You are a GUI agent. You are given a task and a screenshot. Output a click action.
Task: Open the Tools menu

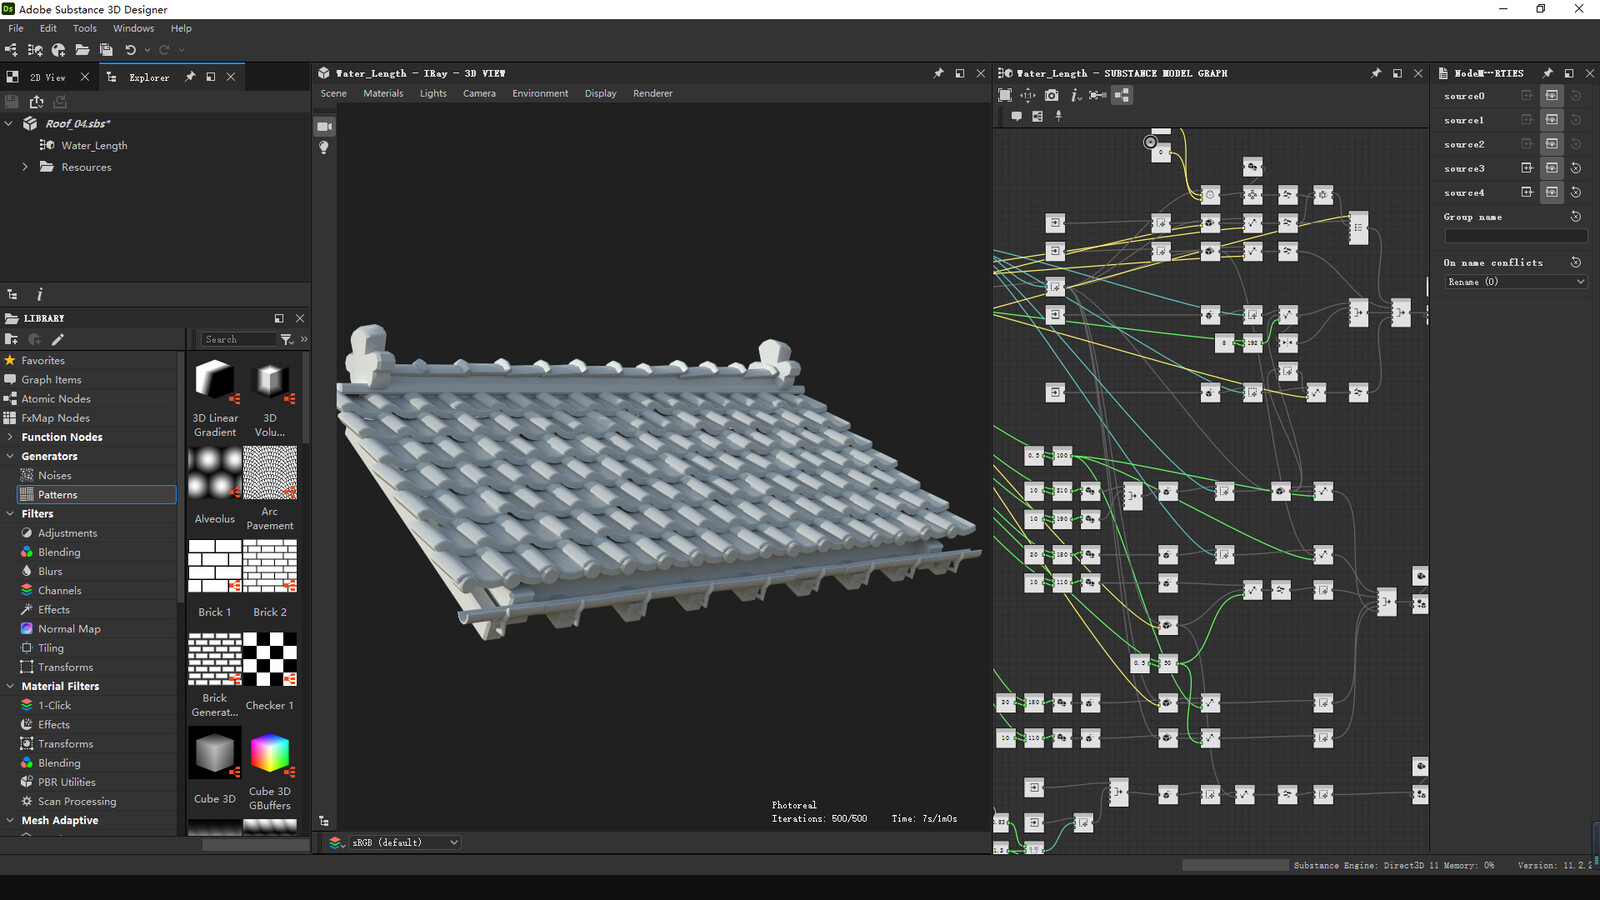[x=85, y=28]
